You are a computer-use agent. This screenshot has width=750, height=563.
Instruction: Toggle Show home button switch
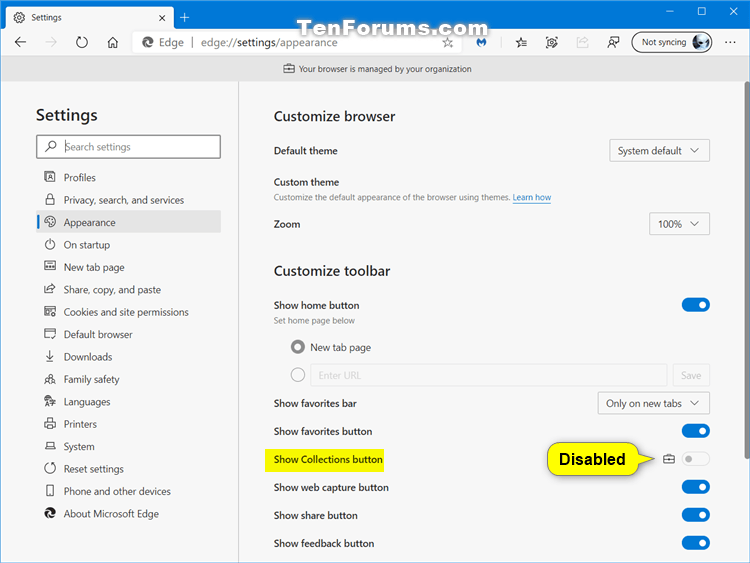pyautogui.click(x=695, y=305)
